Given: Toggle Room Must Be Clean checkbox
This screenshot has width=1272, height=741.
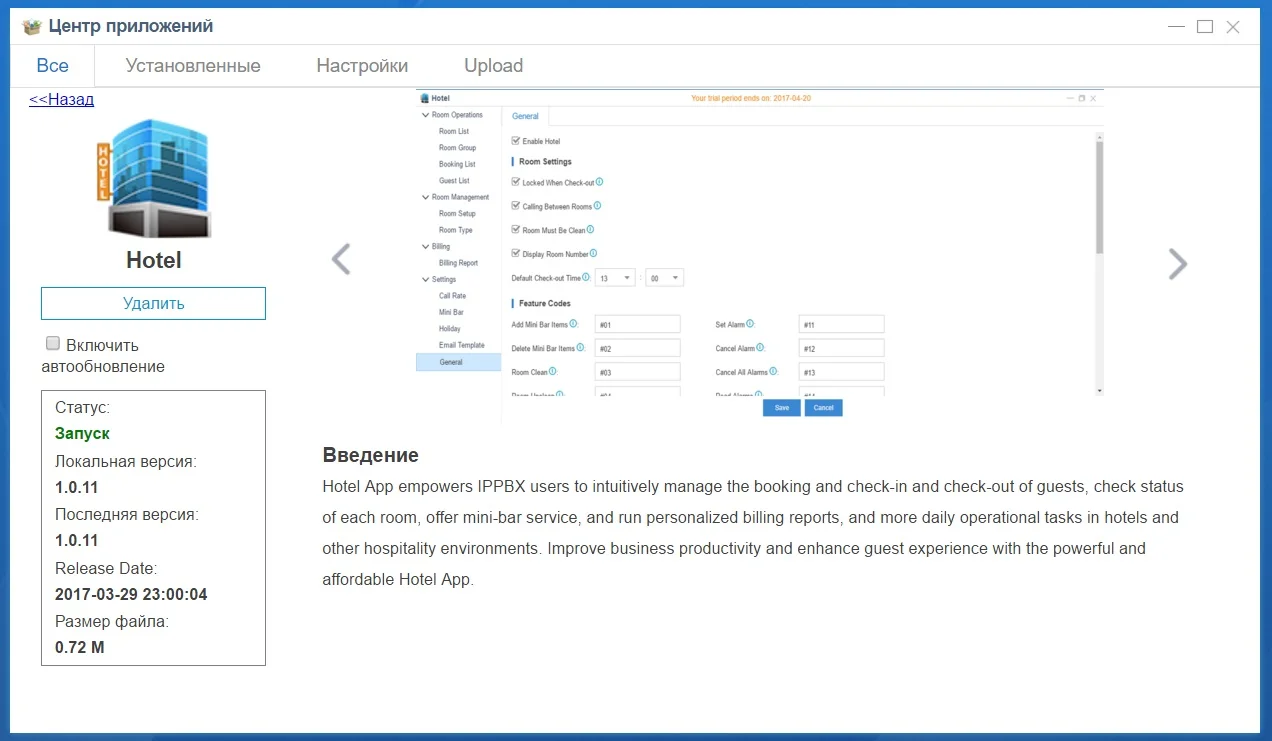Looking at the screenshot, I should tap(516, 230).
